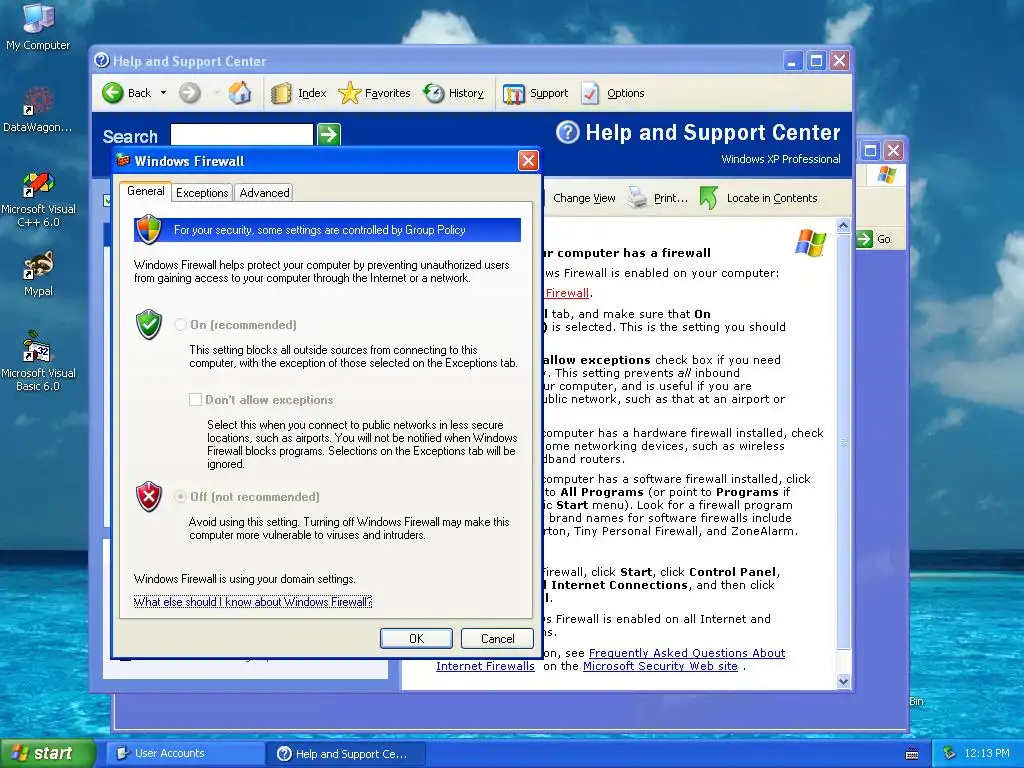Click Locate in Contents arrow icon

tap(709, 197)
